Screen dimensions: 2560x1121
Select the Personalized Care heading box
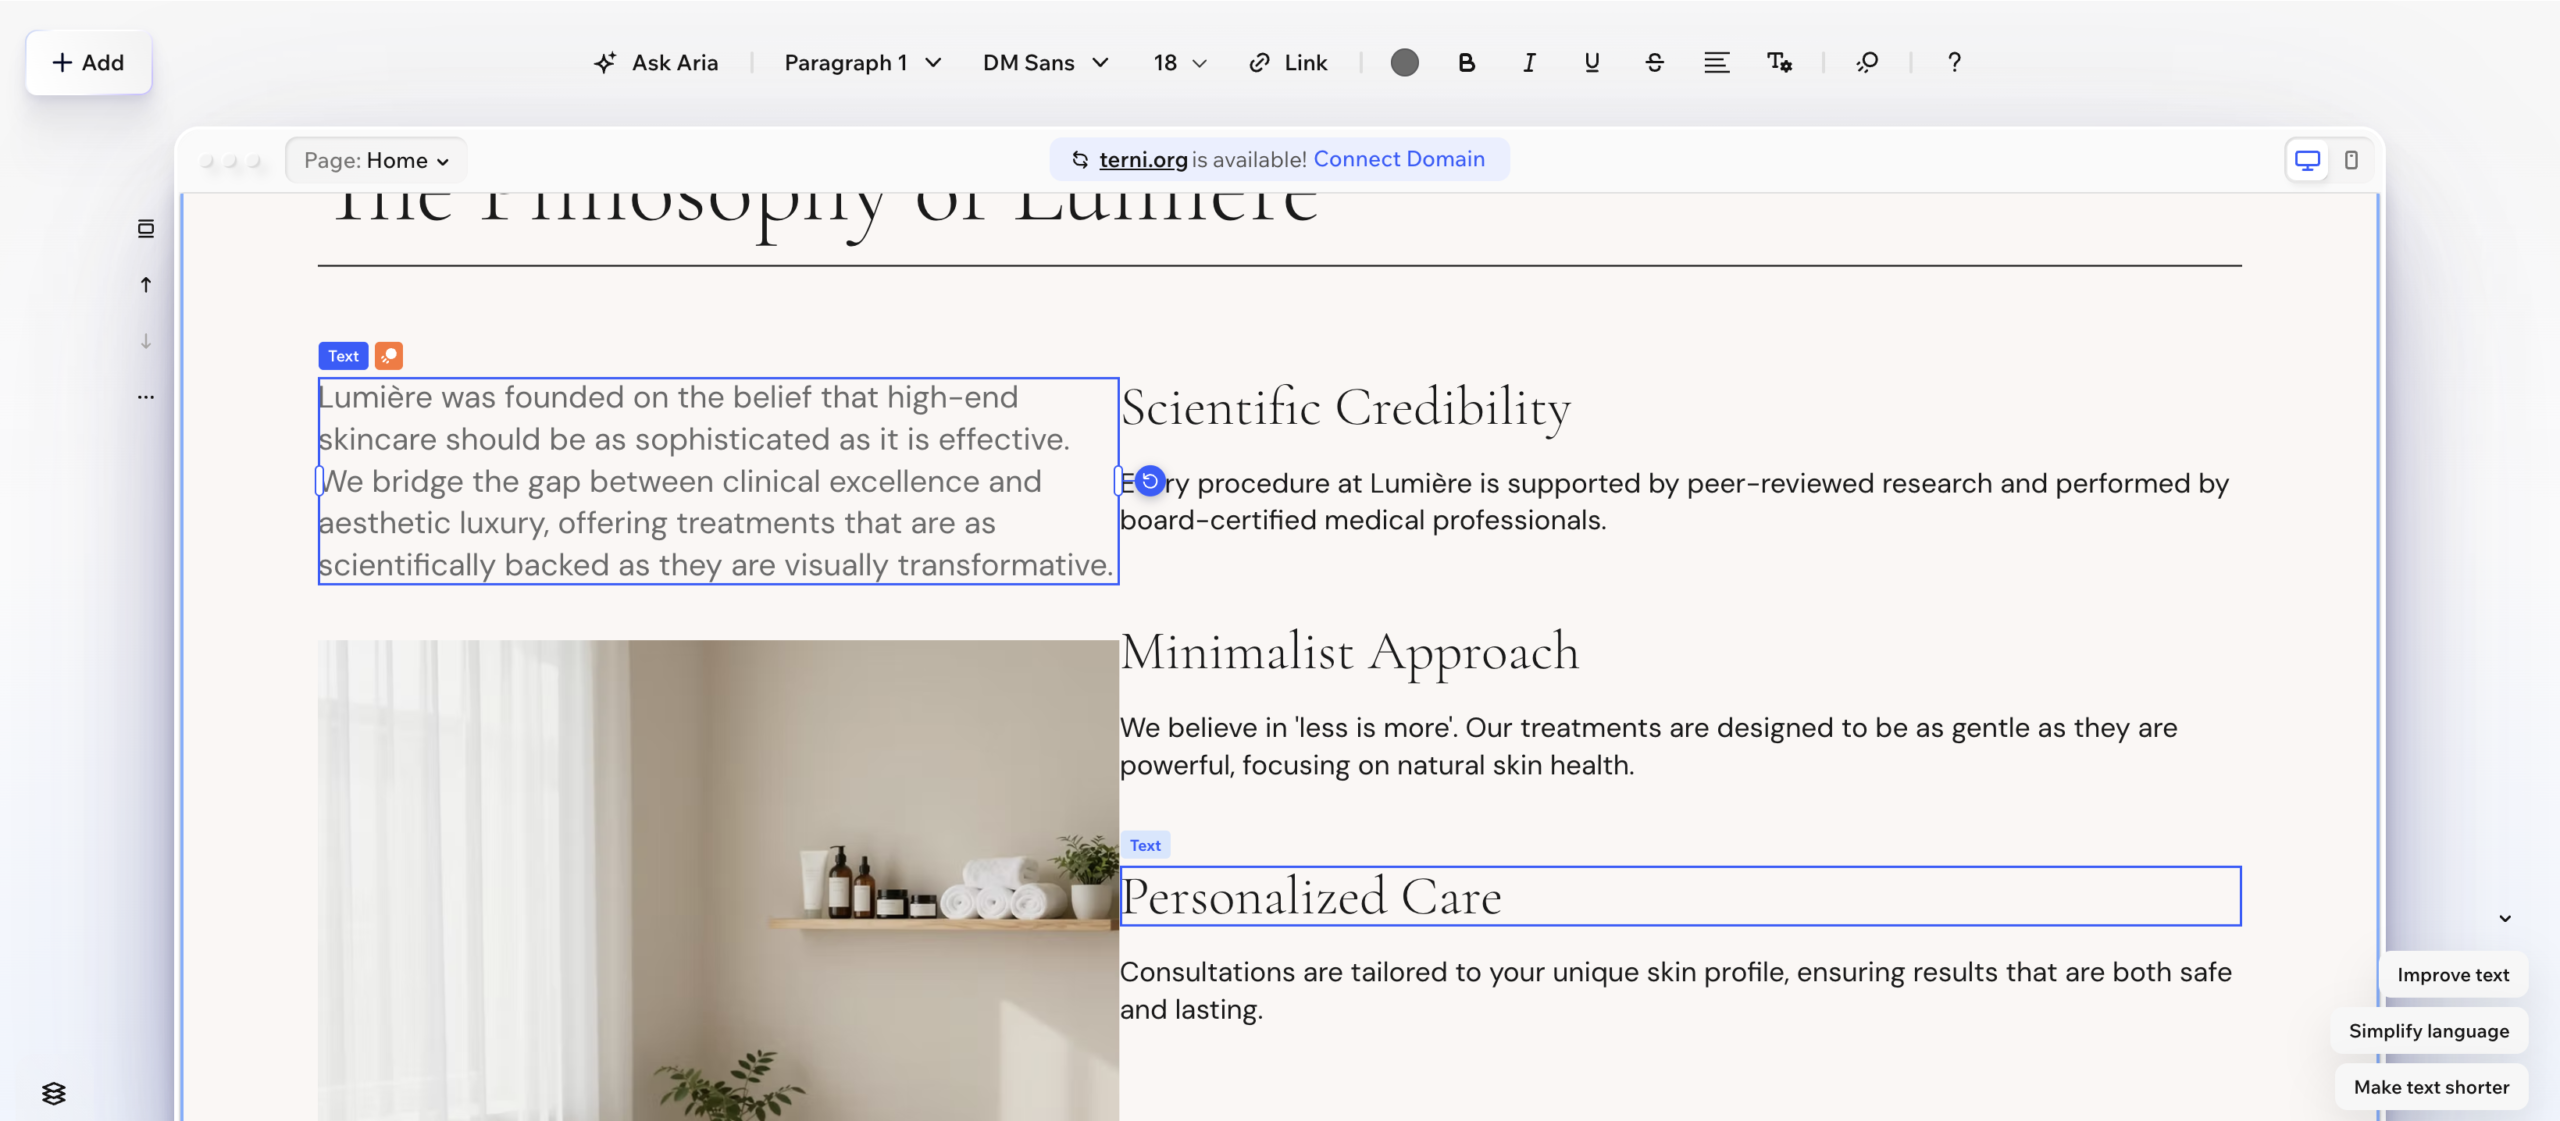tap(1680, 896)
